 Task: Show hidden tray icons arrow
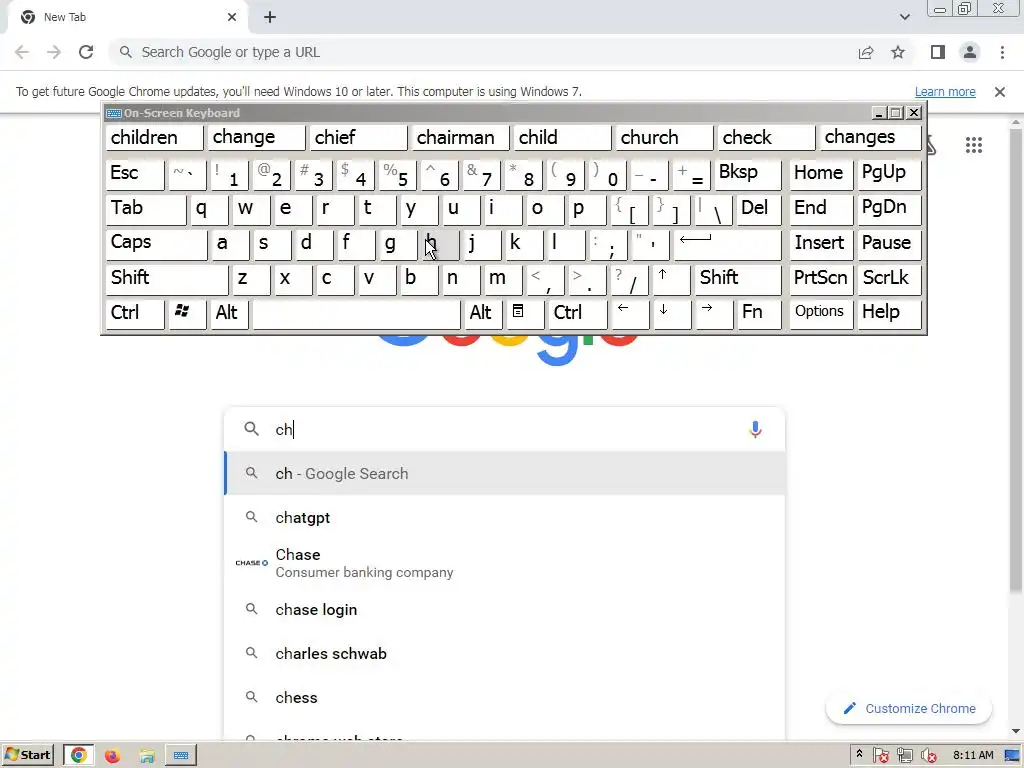tap(859, 755)
